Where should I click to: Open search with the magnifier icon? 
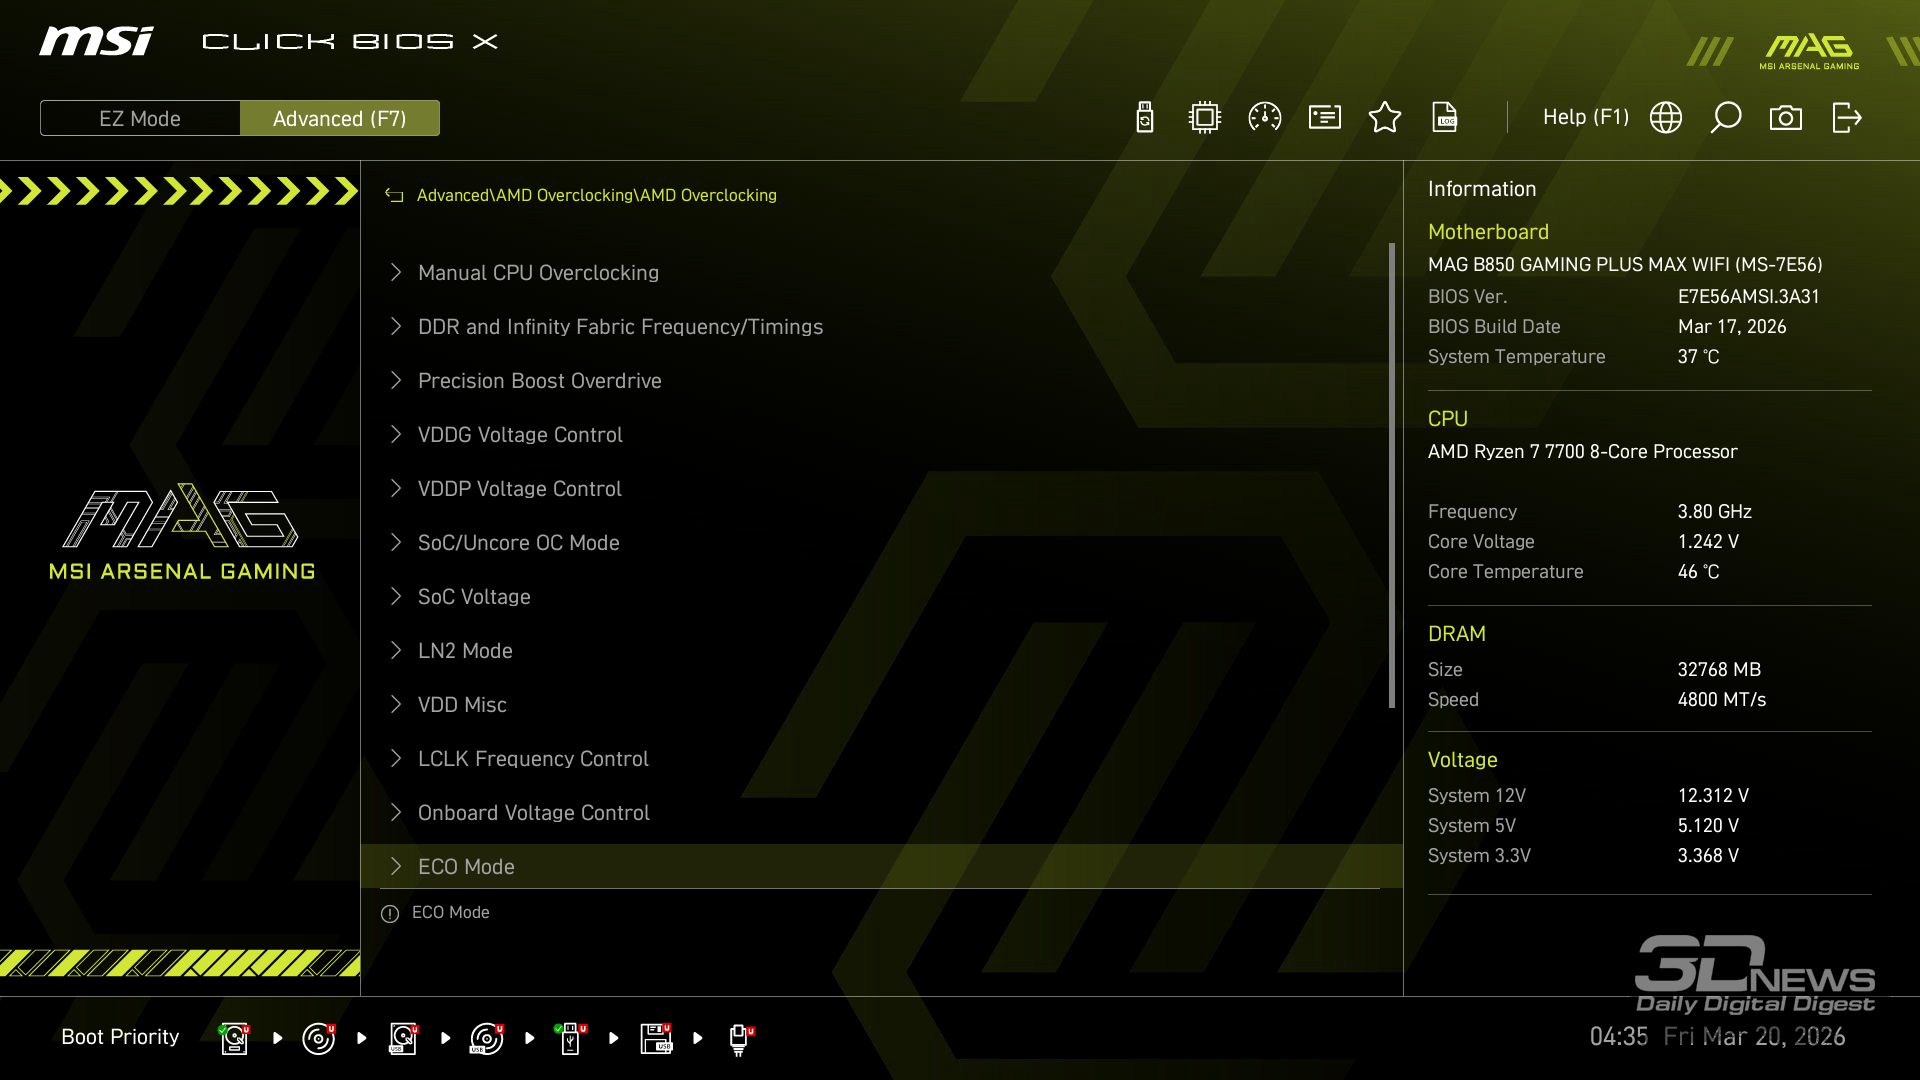[x=1726, y=118]
